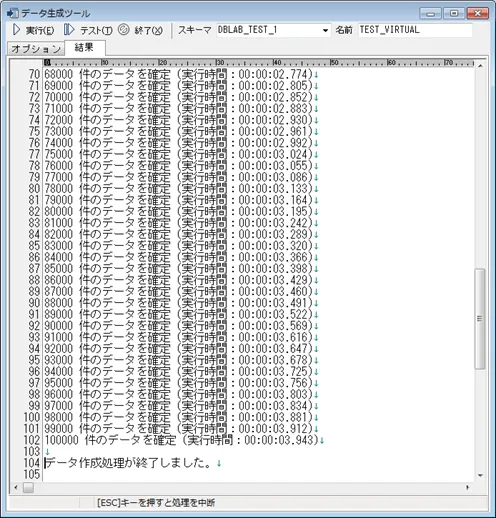Click line number 100 in gutter
Screen dimensions: 496x518
tap(32, 417)
